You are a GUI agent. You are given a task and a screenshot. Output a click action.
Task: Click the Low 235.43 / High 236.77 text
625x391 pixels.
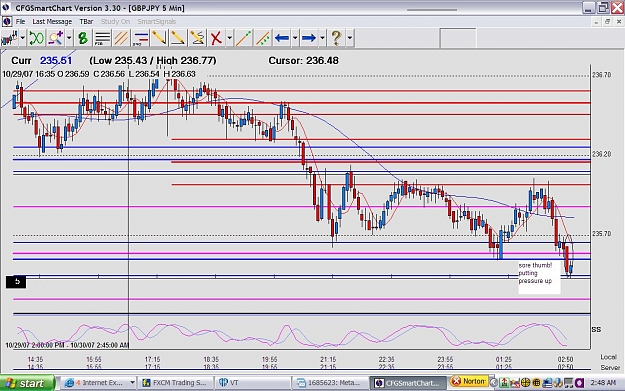[x=153, y=61]
